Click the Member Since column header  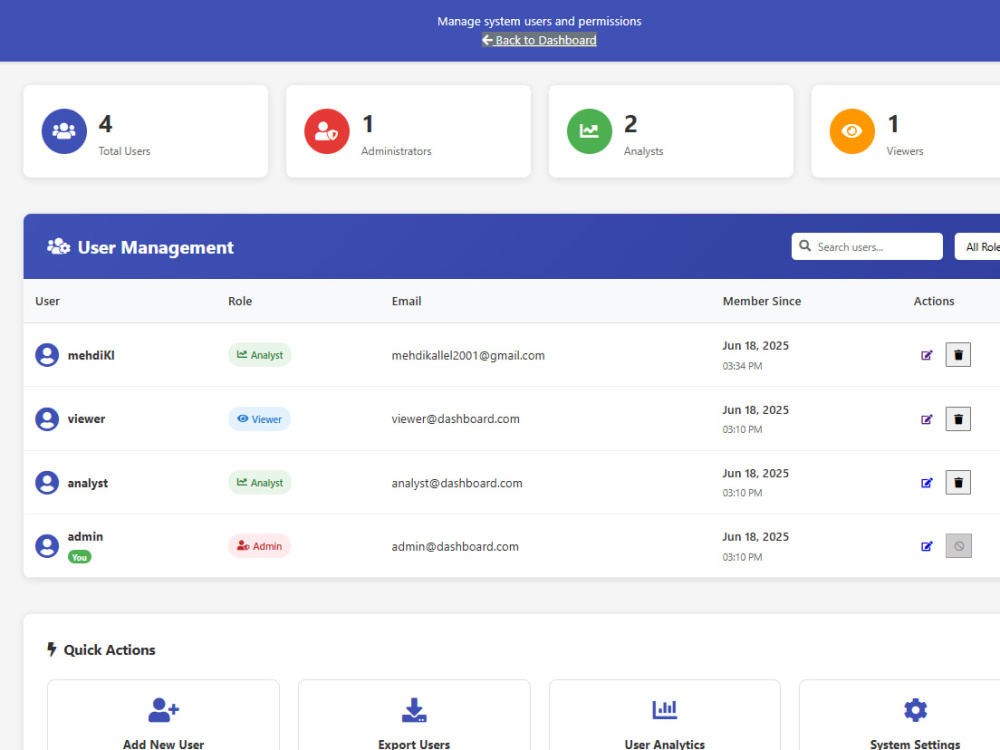tap(761, 301)
